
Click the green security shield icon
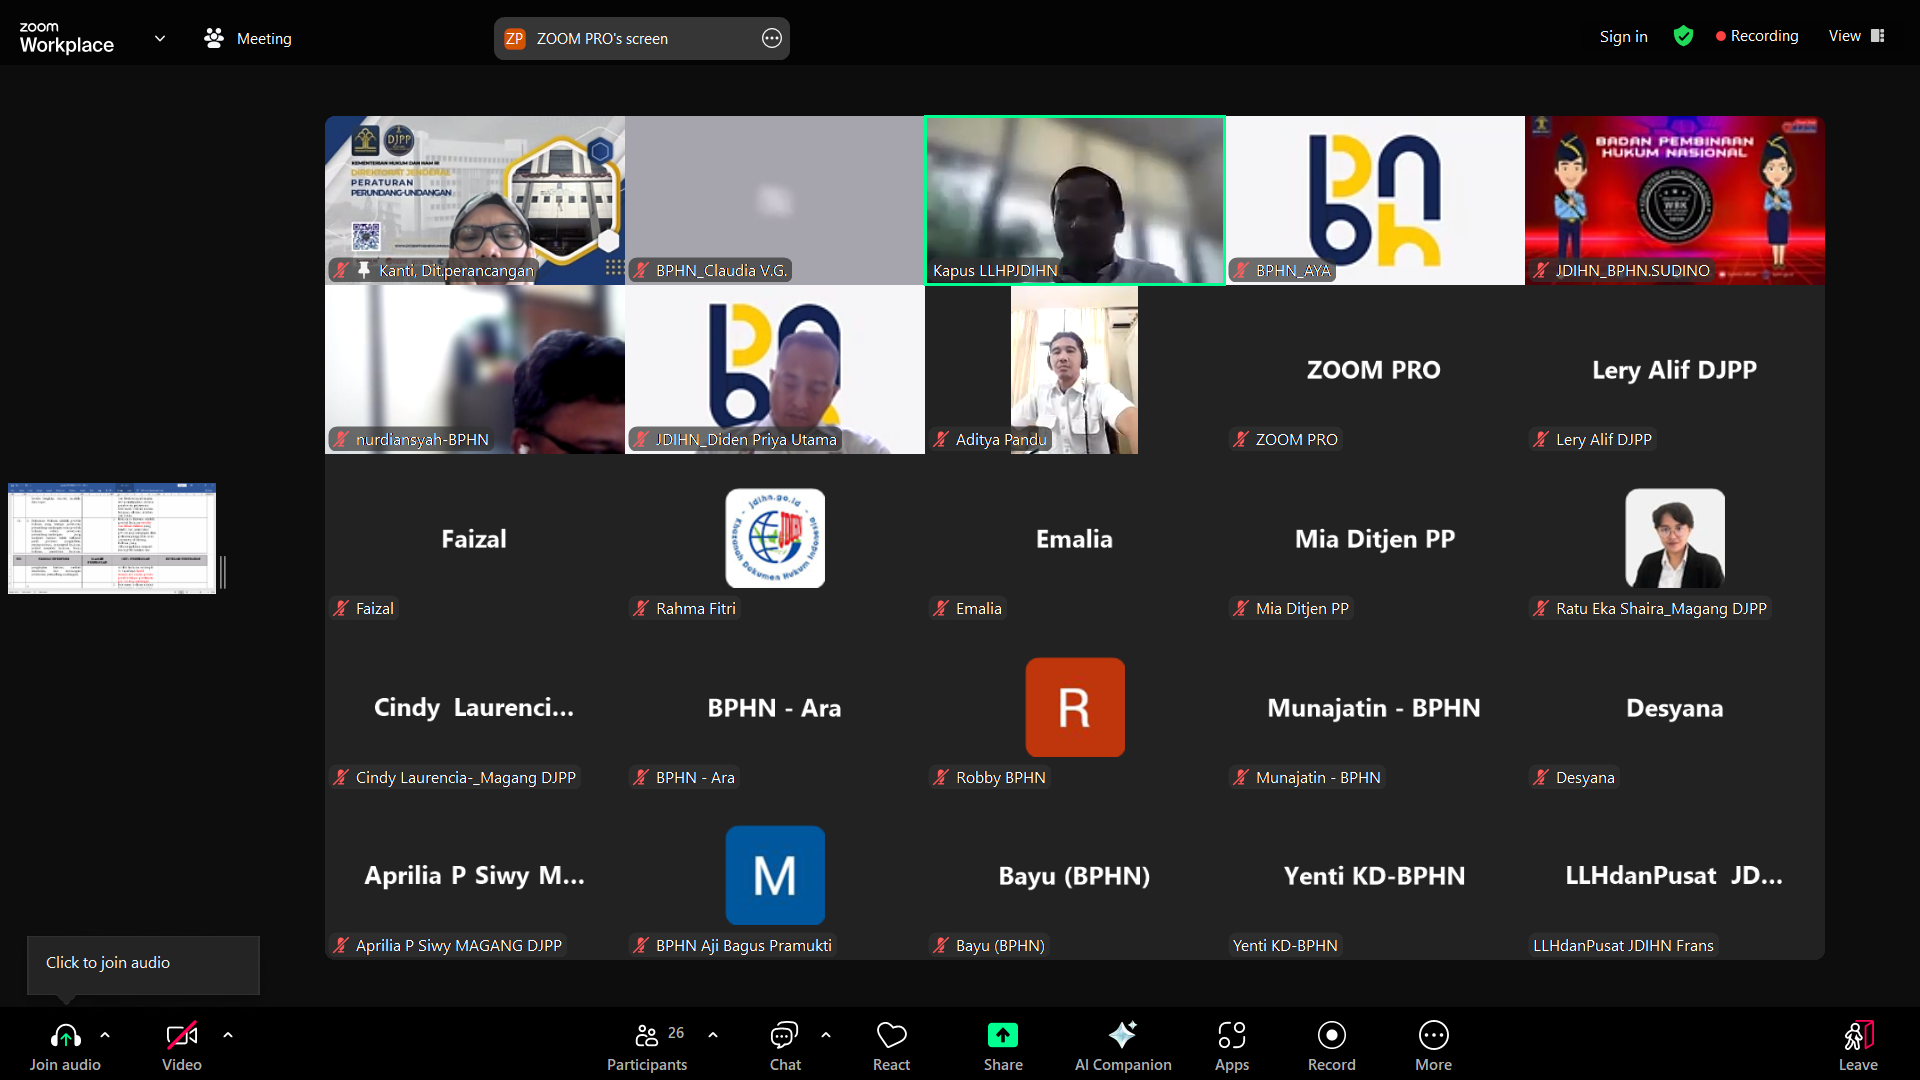1683,36
